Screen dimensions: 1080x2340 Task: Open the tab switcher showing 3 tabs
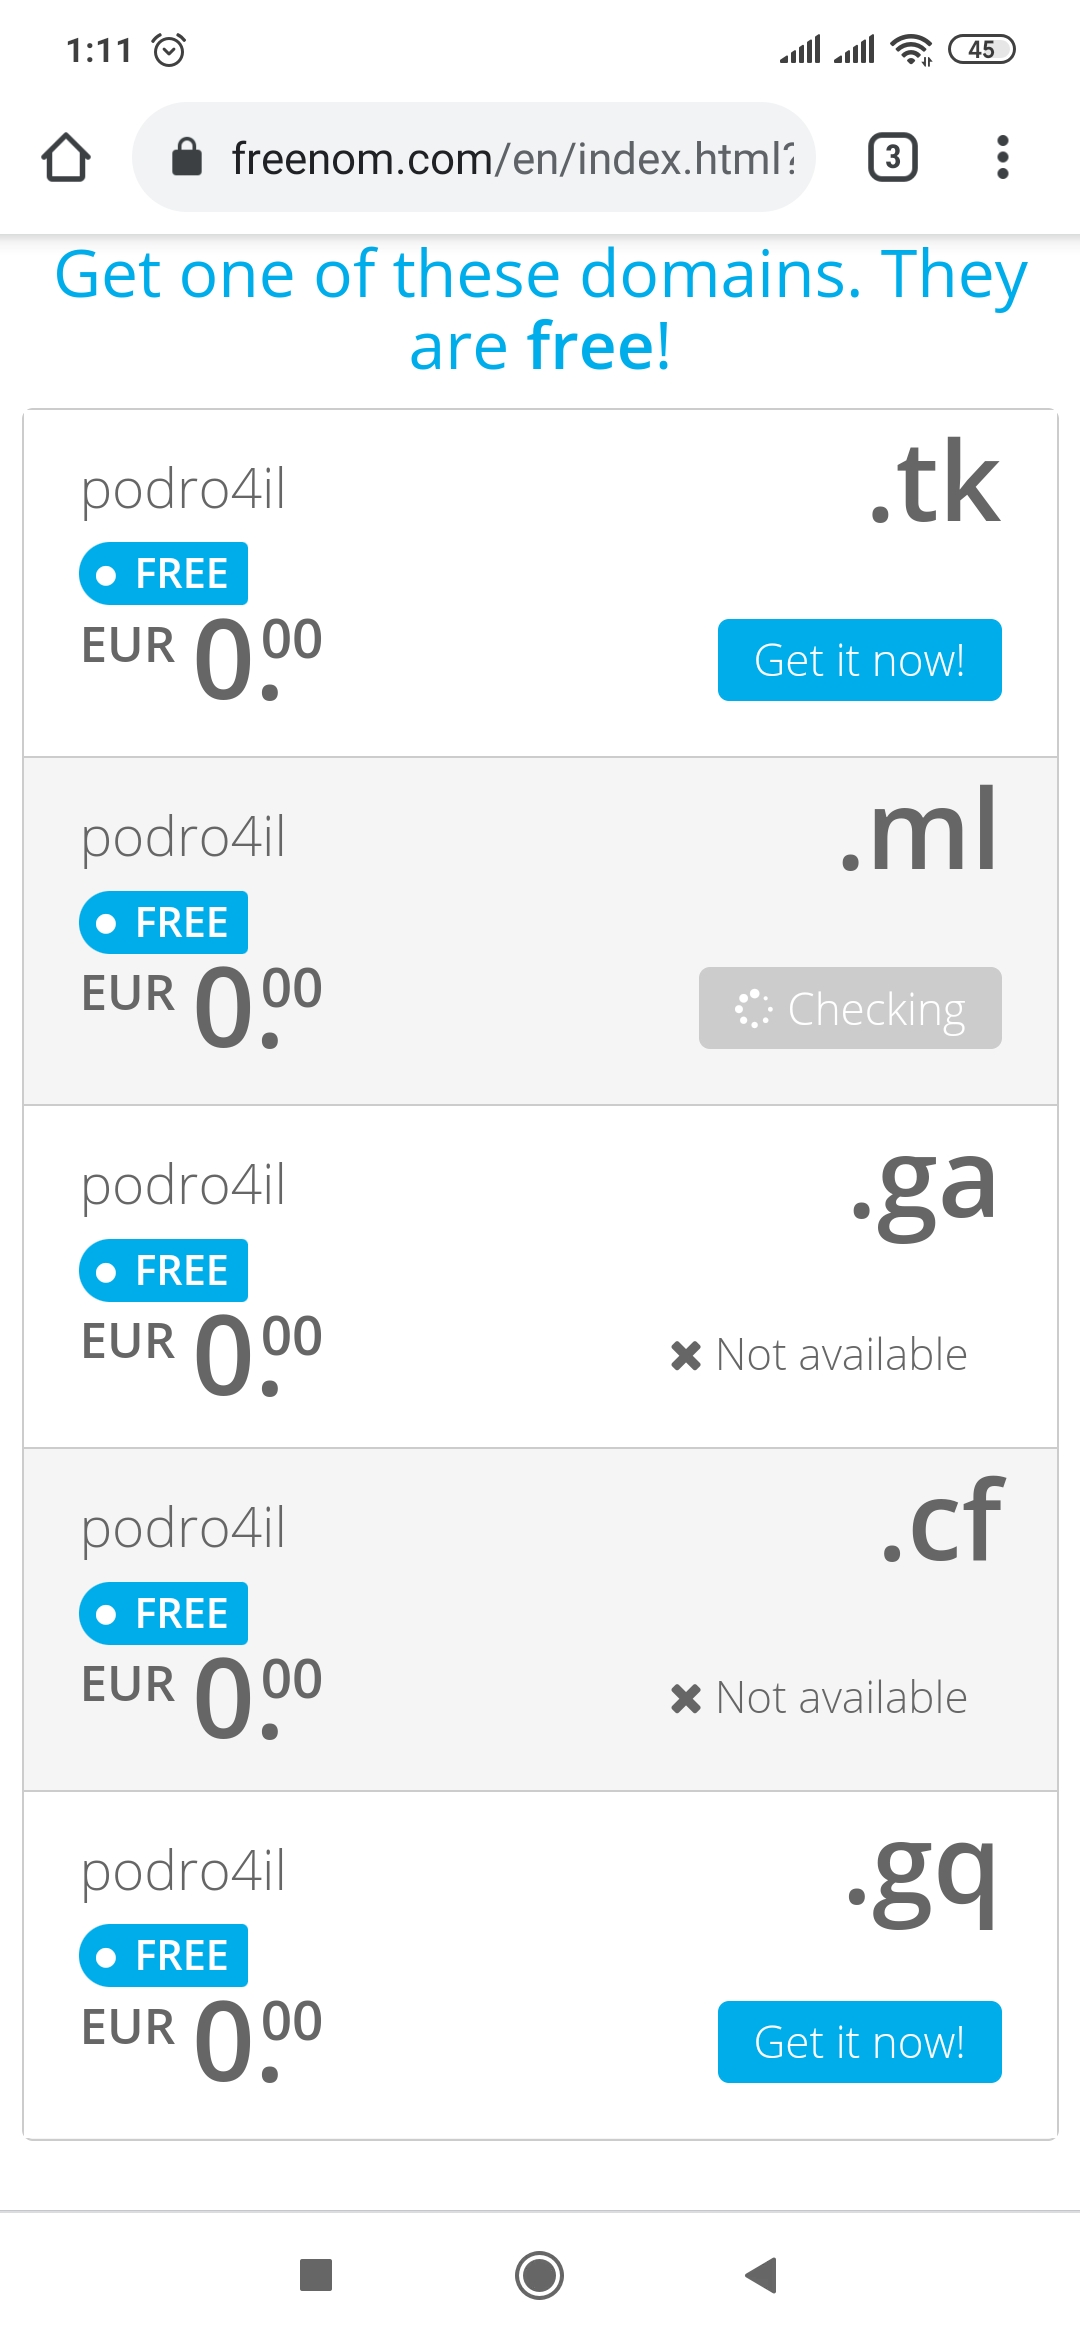(x=892, y=158)
